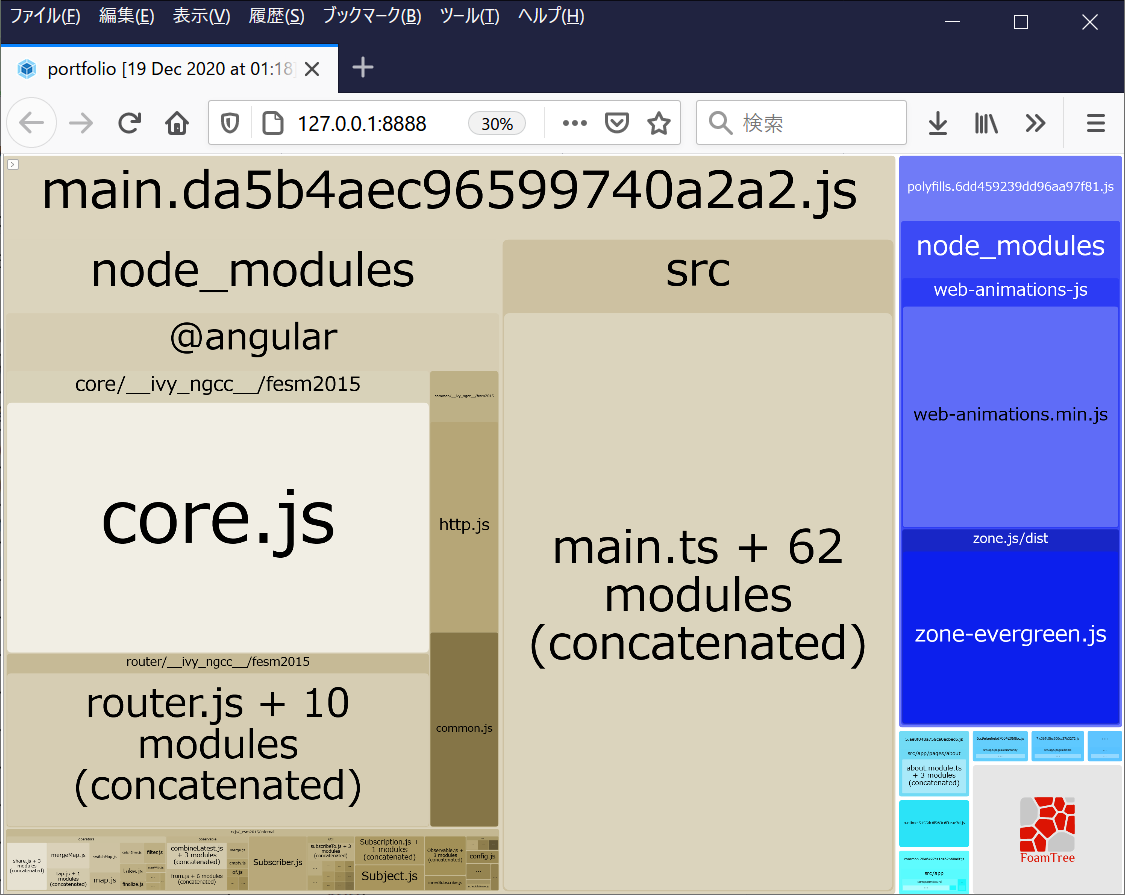Open the Firefox hamburger menu
This screenshot has height=895, width=1125.
1096,123
